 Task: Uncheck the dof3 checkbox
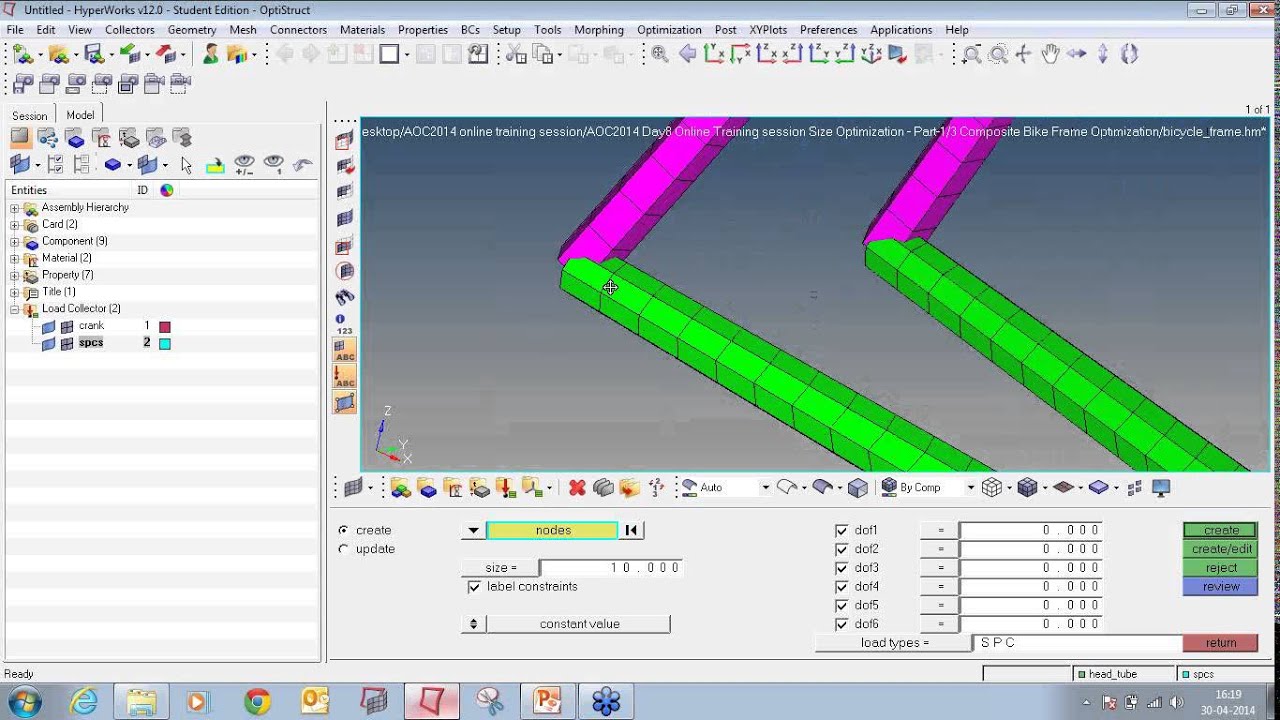tap(841, 568)
